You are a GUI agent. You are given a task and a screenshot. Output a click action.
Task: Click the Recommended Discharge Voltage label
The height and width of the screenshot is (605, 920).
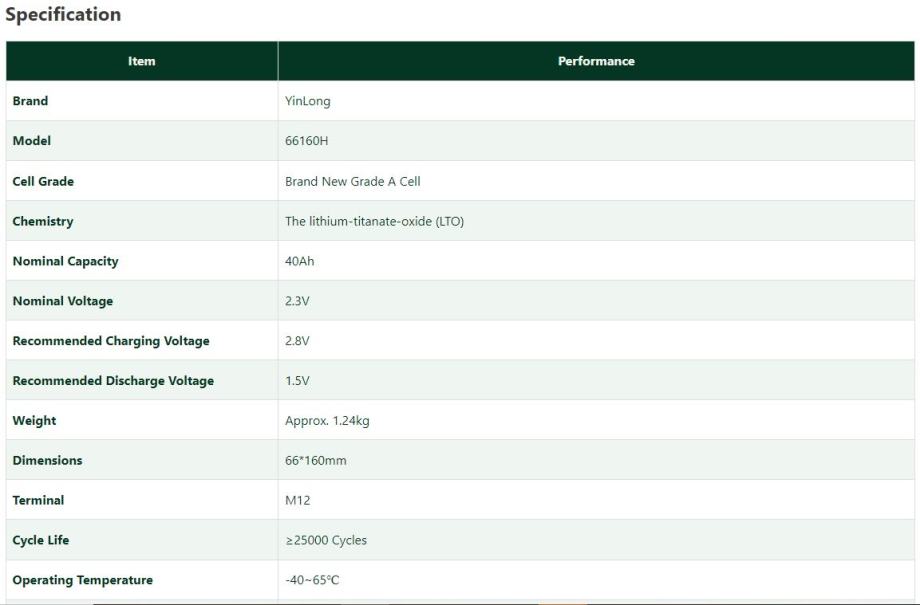113,381
